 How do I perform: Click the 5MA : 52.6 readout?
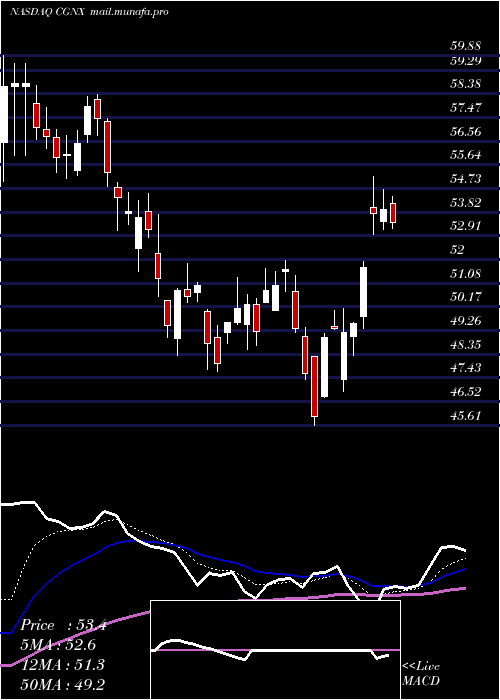click(x=58, y=645)
